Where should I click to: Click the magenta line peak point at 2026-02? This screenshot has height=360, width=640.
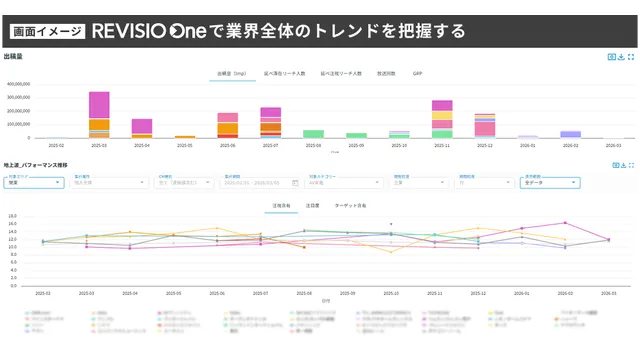[x=565, y=223]
